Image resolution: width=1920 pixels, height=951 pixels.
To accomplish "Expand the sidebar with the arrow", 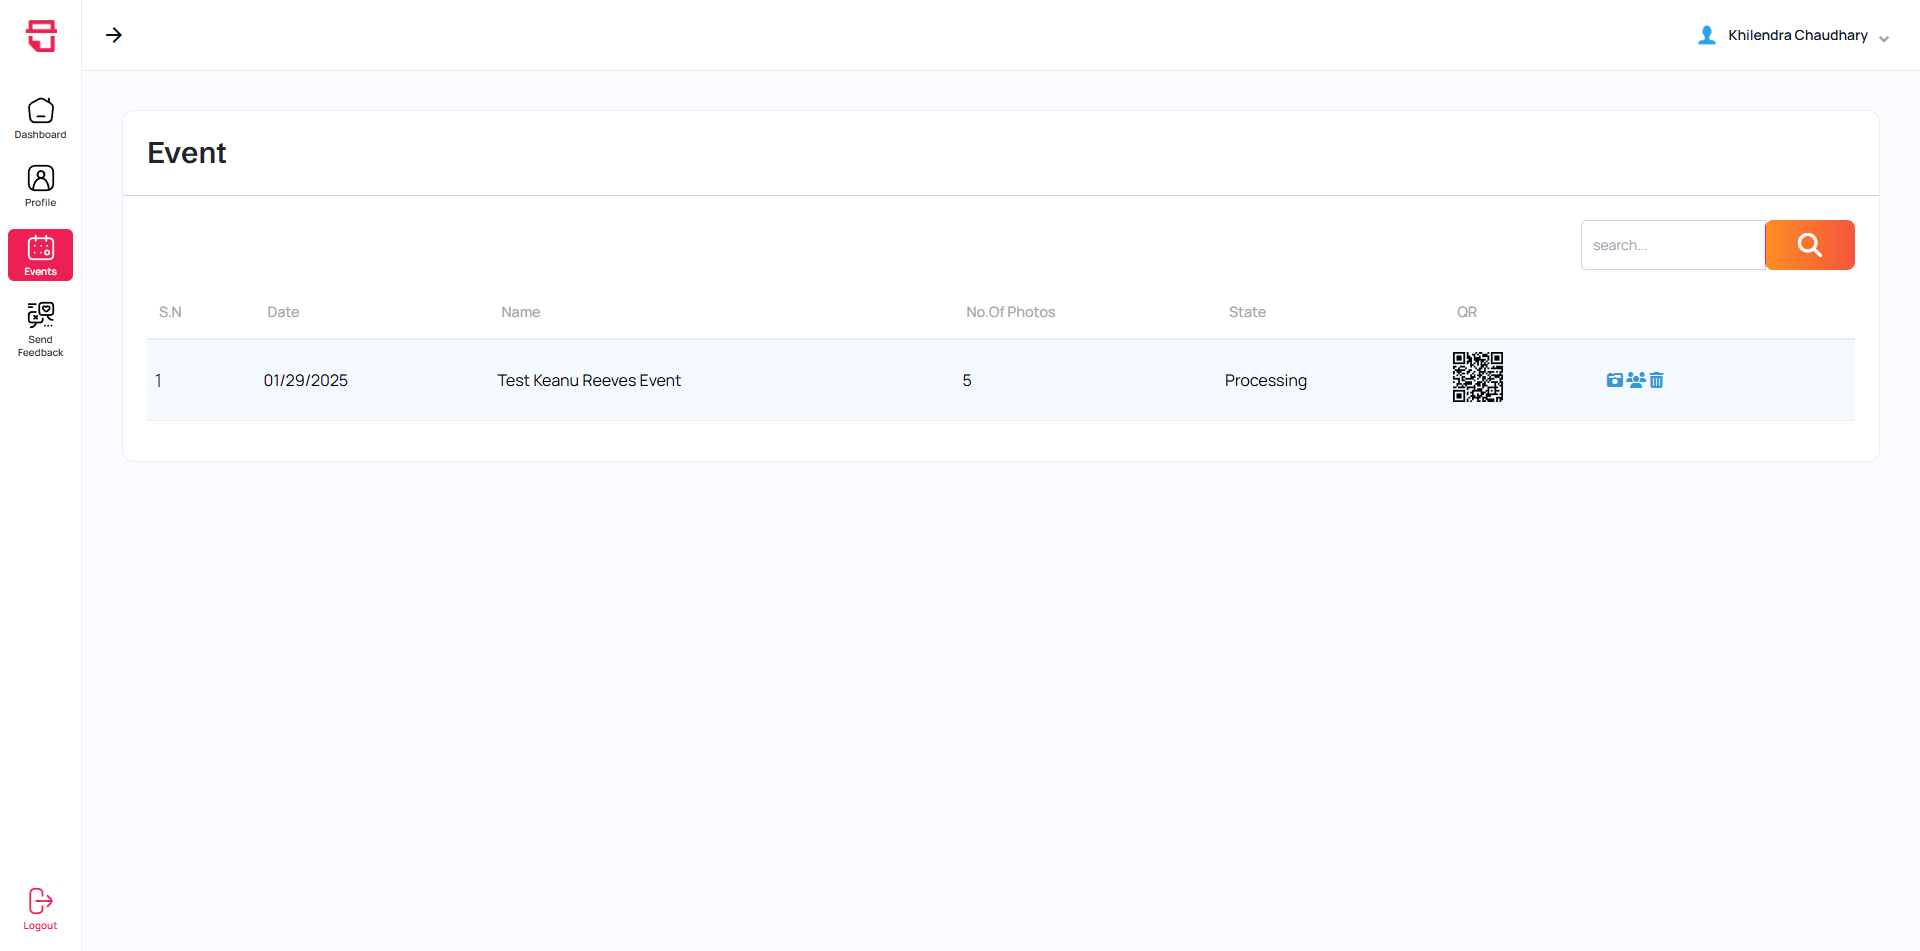I will click(114, 35).
